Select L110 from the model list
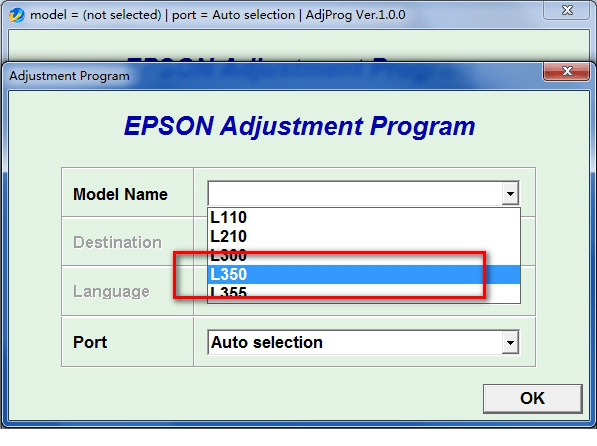The width and height of the screenshot is (597, 446). click(364, 217)
